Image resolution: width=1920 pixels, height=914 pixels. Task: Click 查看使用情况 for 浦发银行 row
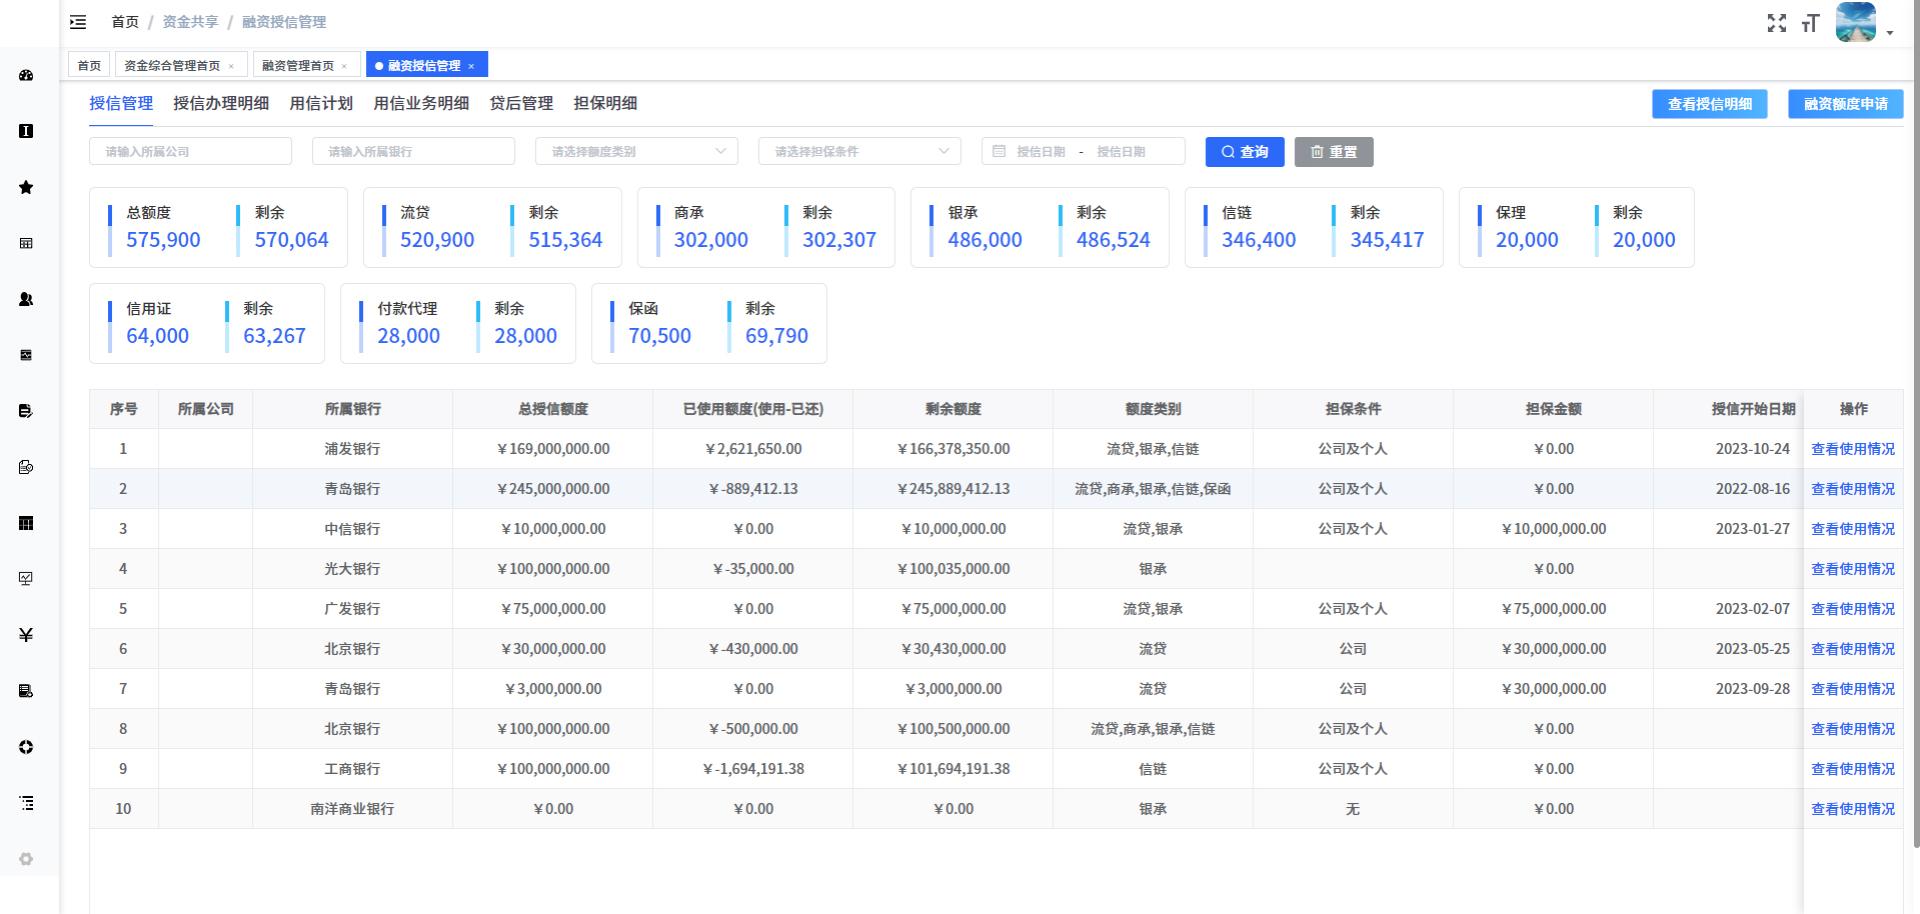(1852, 449)
